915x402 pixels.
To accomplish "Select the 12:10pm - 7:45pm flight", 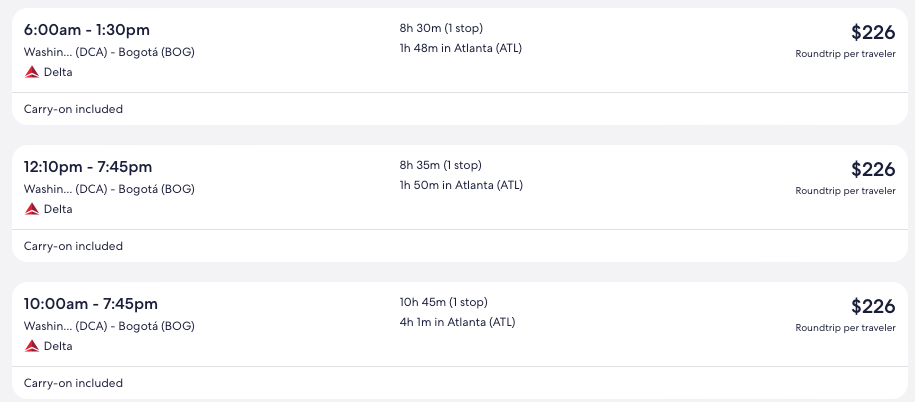I will (88, 167).
